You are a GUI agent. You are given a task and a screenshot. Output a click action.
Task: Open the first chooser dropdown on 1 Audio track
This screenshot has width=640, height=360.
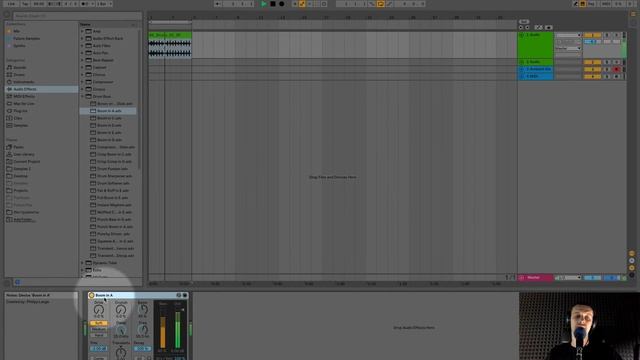coord(568,35)
